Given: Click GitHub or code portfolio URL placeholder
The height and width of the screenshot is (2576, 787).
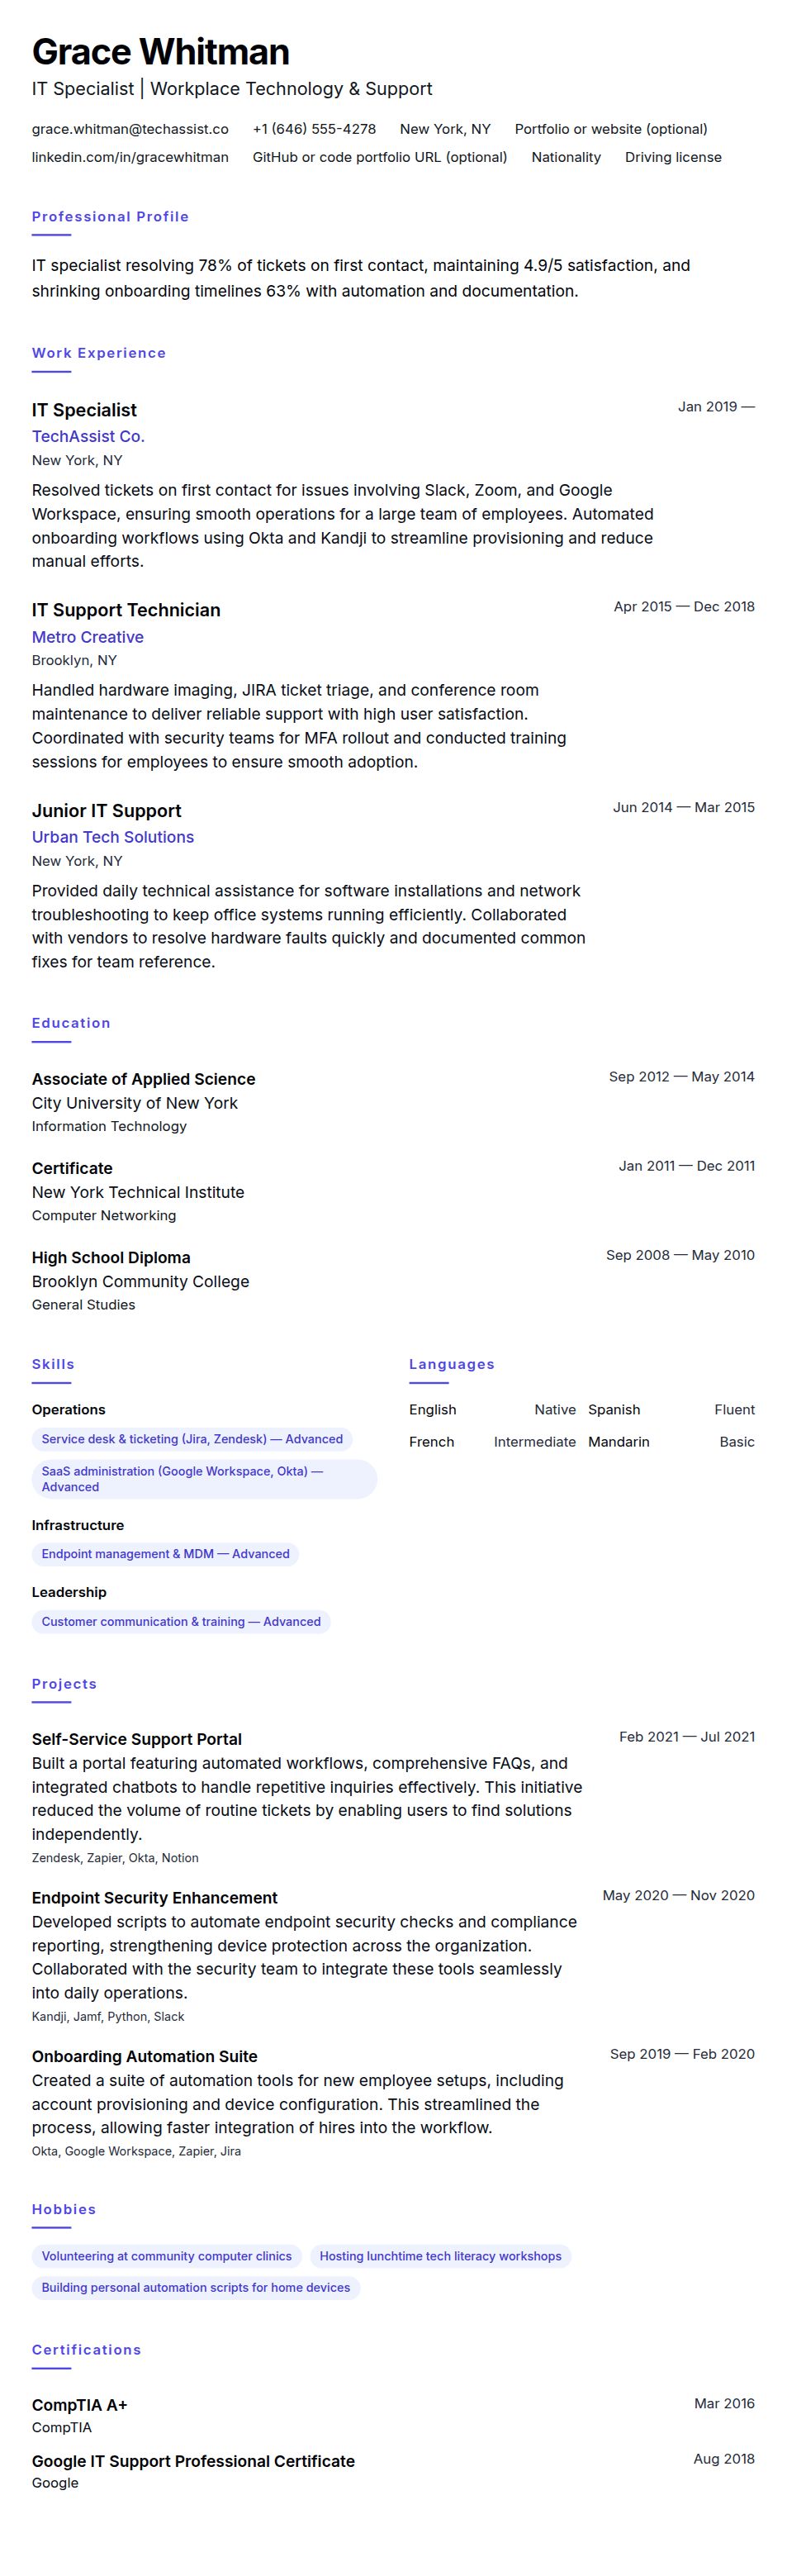Looking at the screenshot, I should pos(380,157).
